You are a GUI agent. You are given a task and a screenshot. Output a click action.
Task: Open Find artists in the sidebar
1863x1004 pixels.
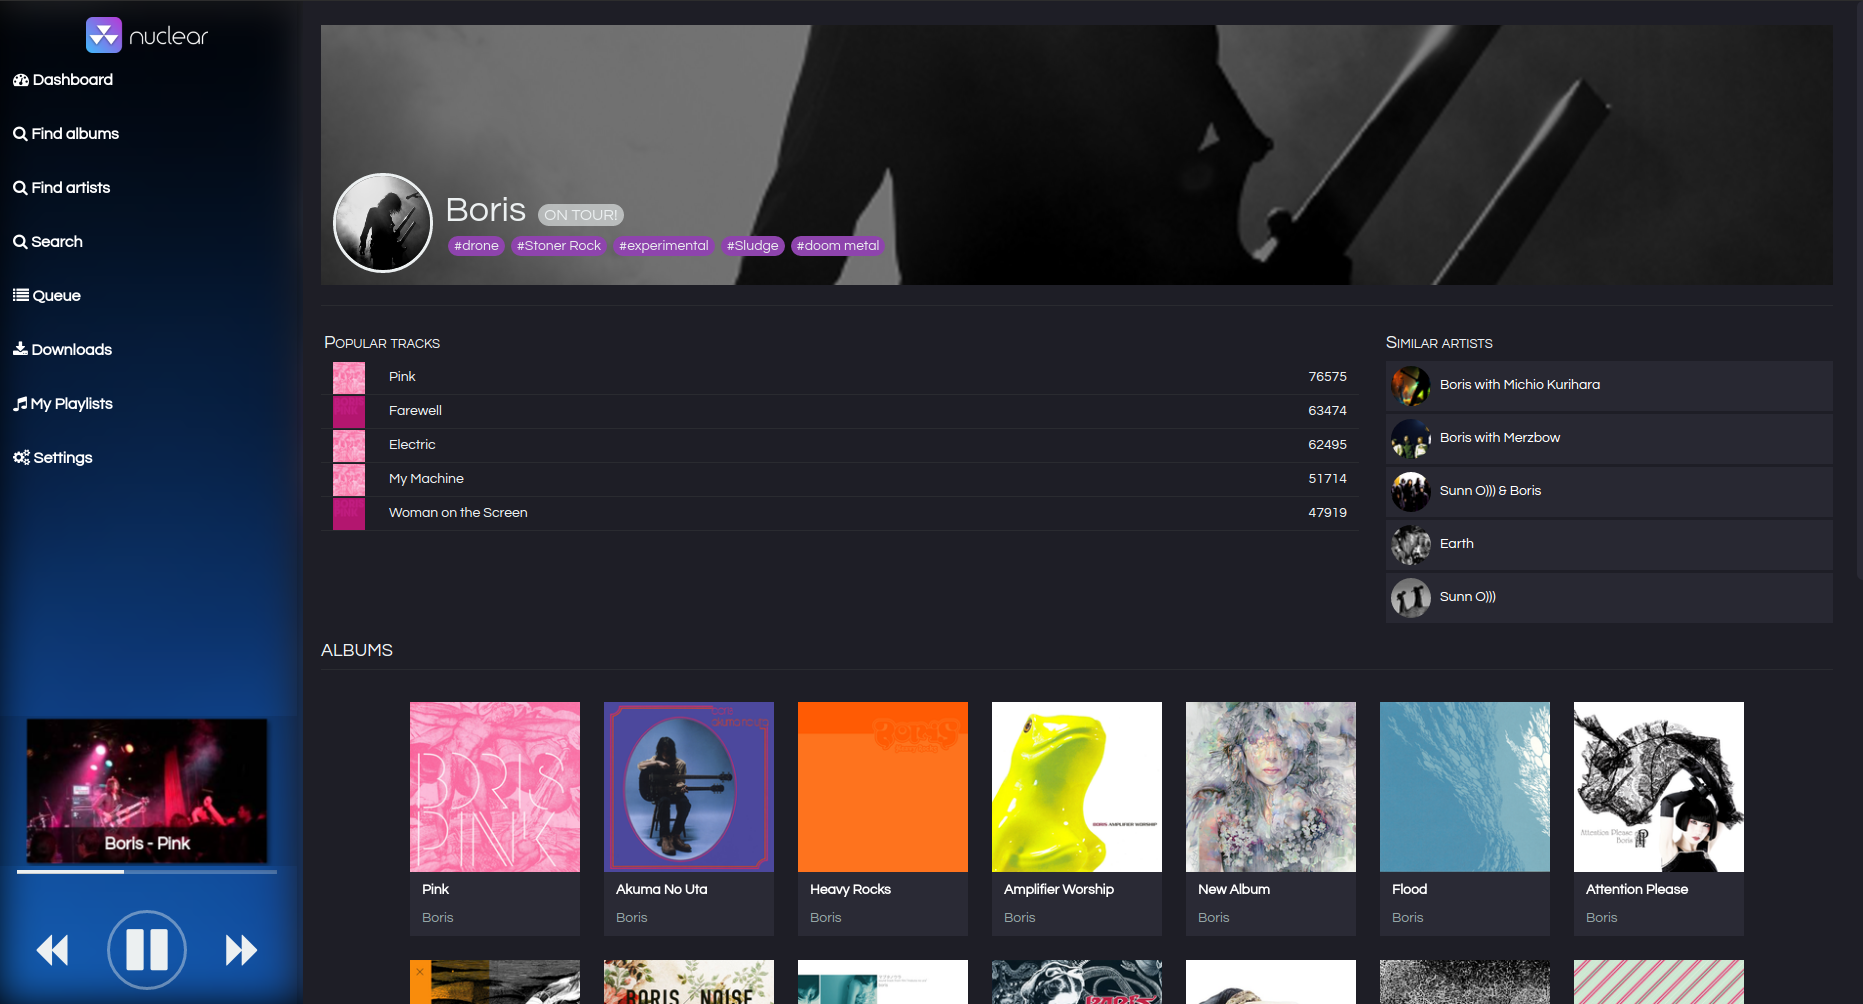click(x=62, y=188)
